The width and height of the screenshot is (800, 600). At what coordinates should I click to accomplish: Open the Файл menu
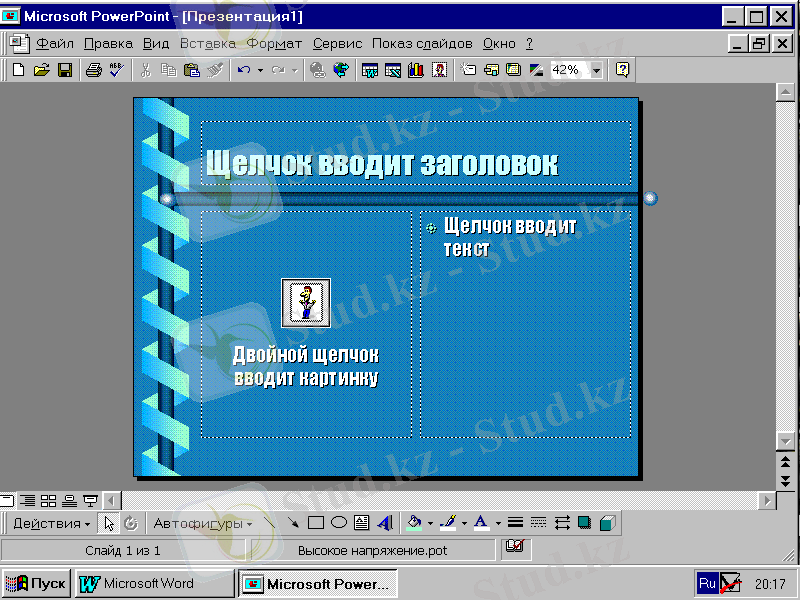[x=55, y=44]
